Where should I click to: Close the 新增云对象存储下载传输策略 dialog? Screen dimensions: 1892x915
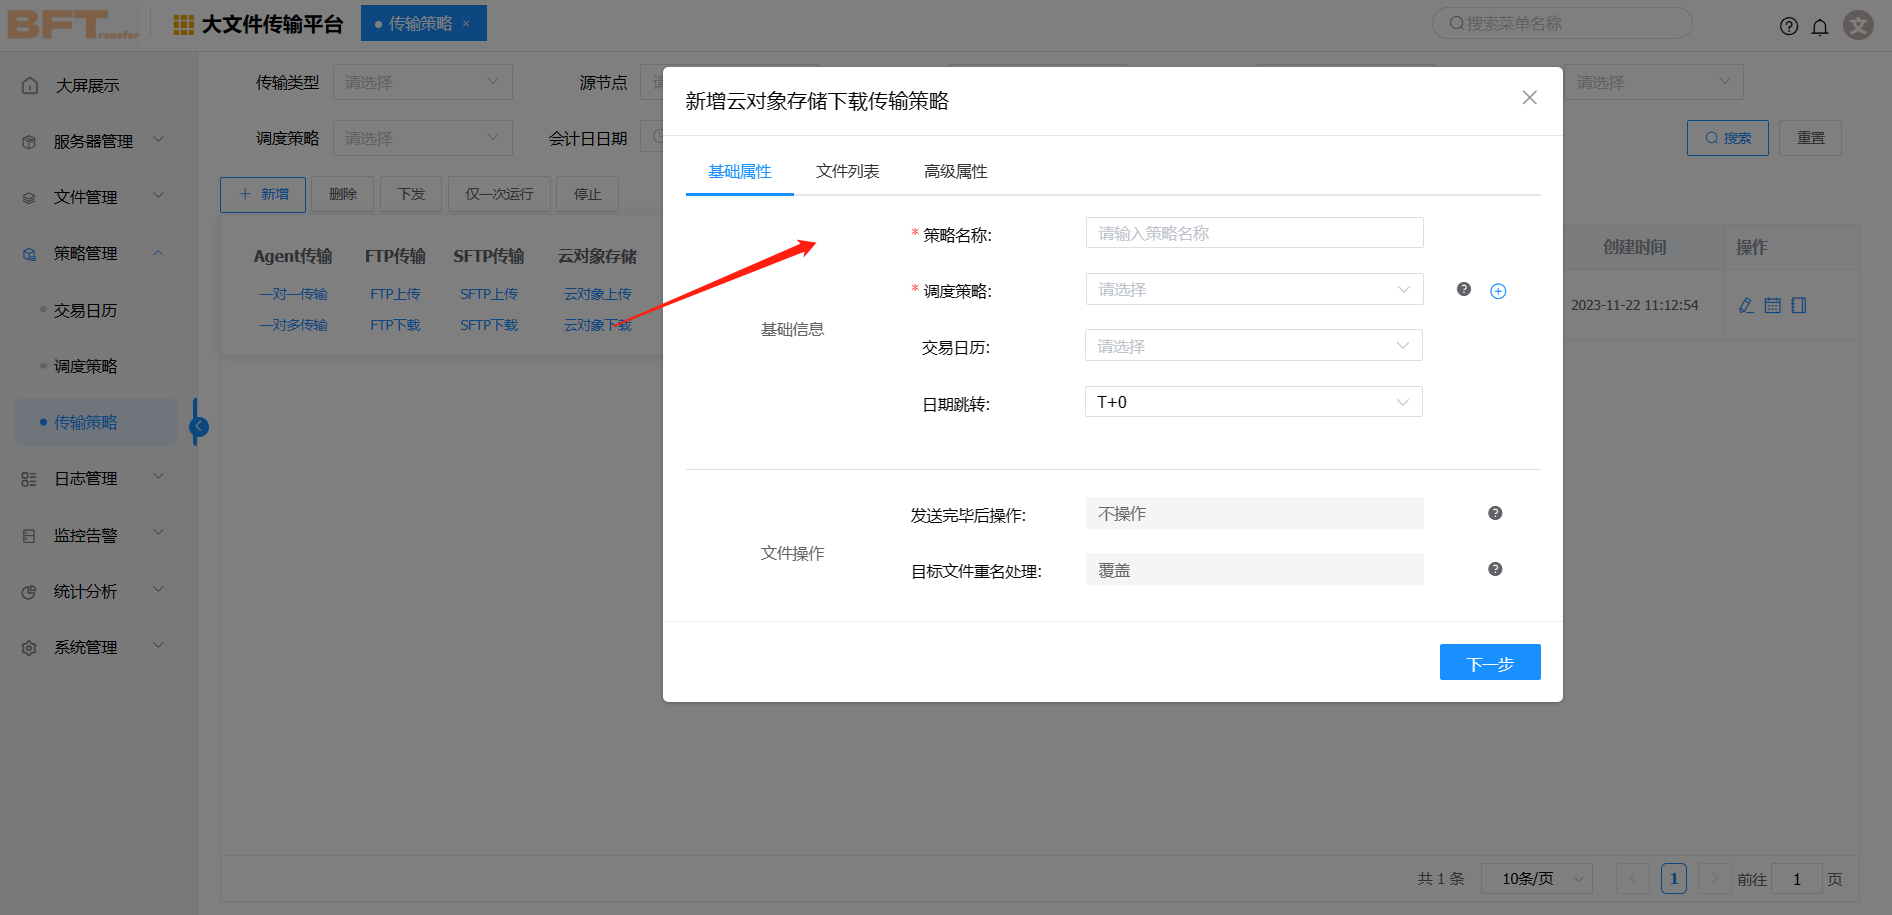[x=1529, y=97]
